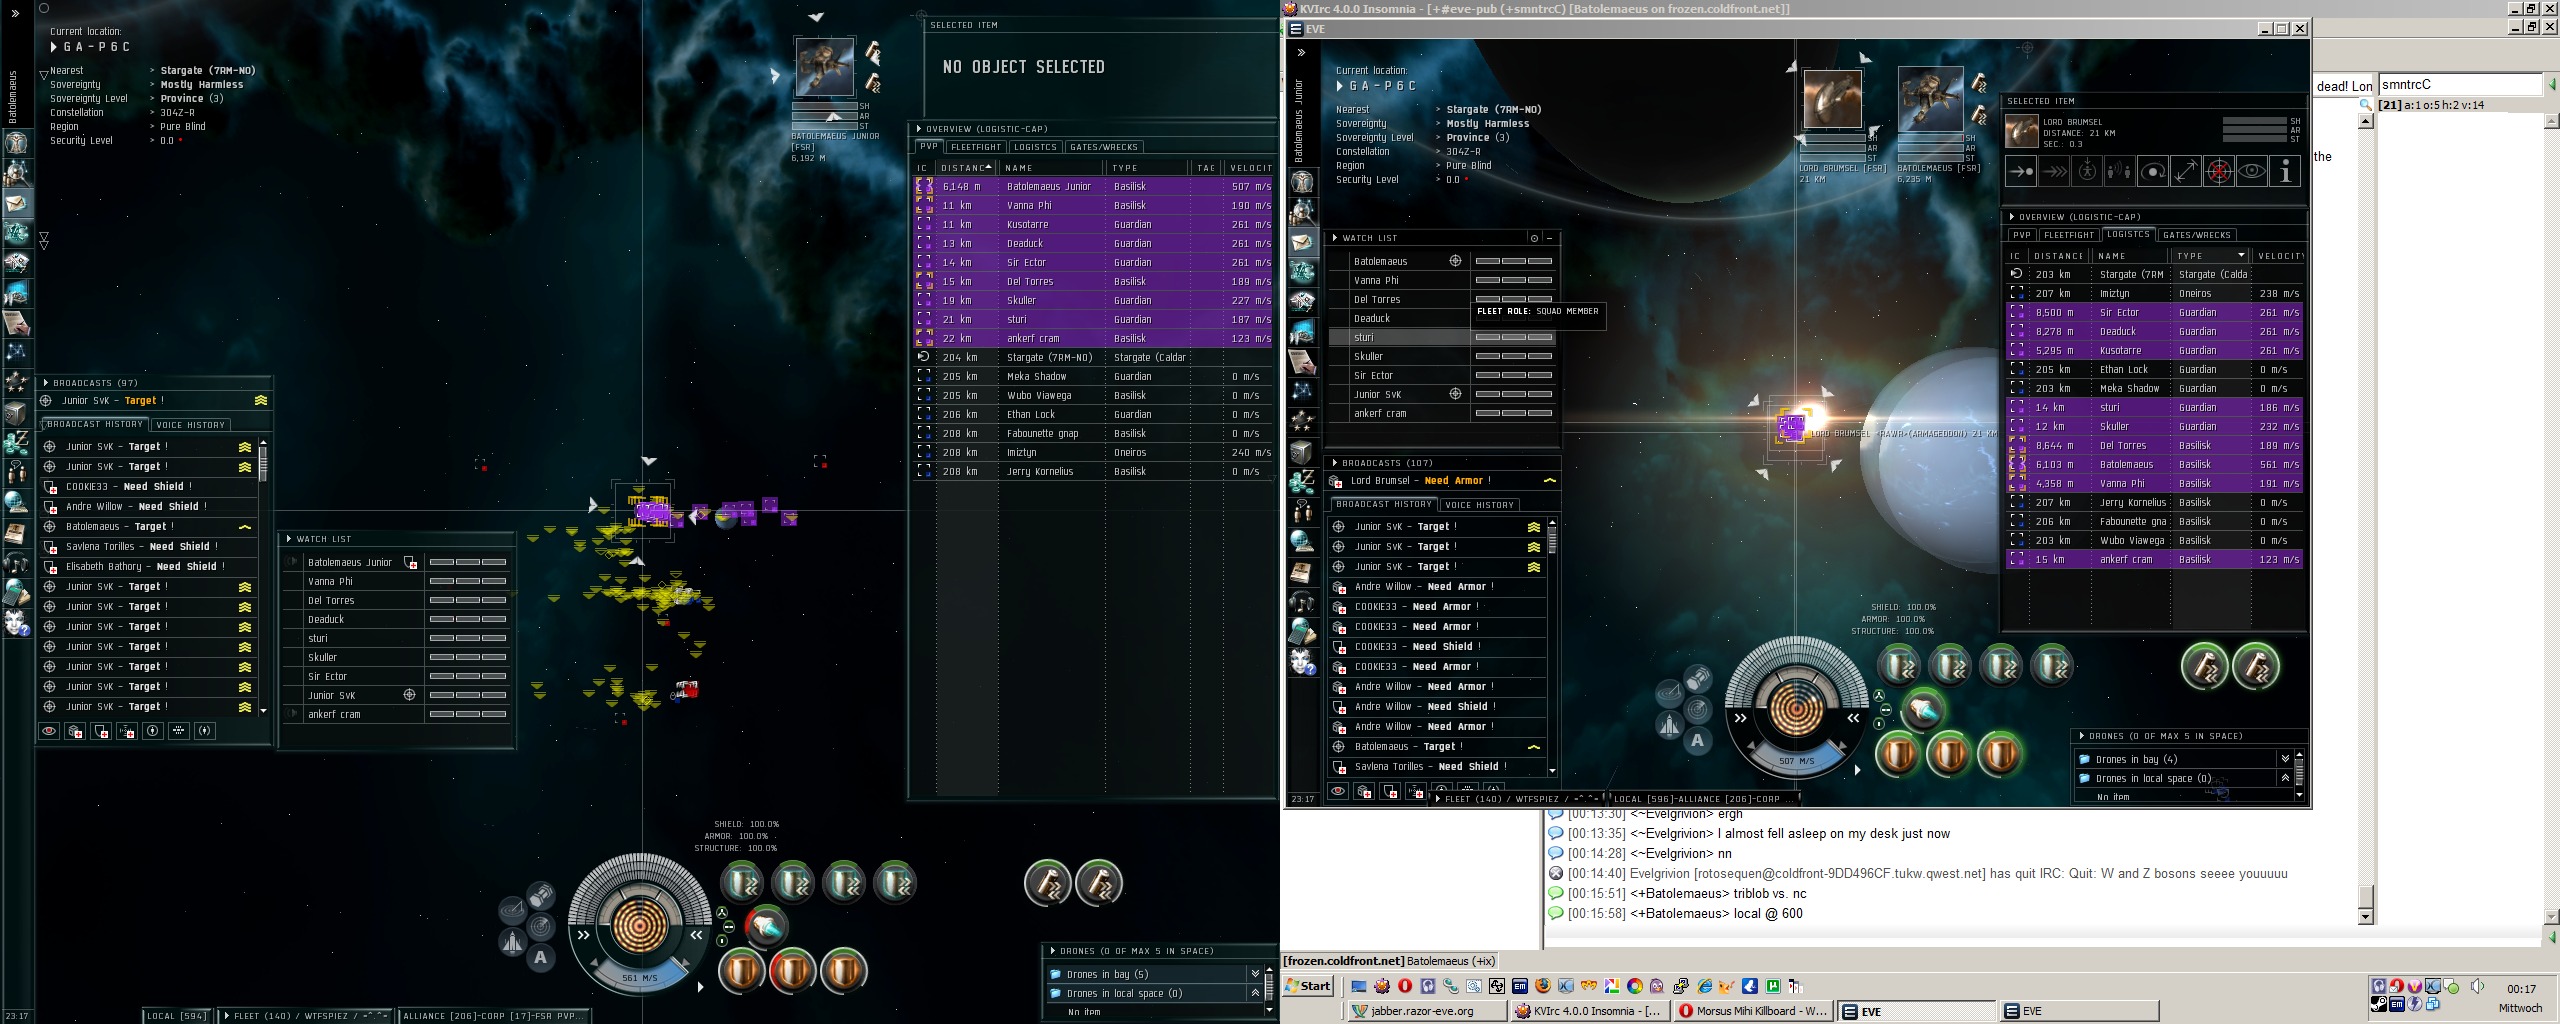Screen dimensions: 2560x1024
Task: Orbit Lord Brumsel using the orbit icon
Action: tap(2153, 171)
